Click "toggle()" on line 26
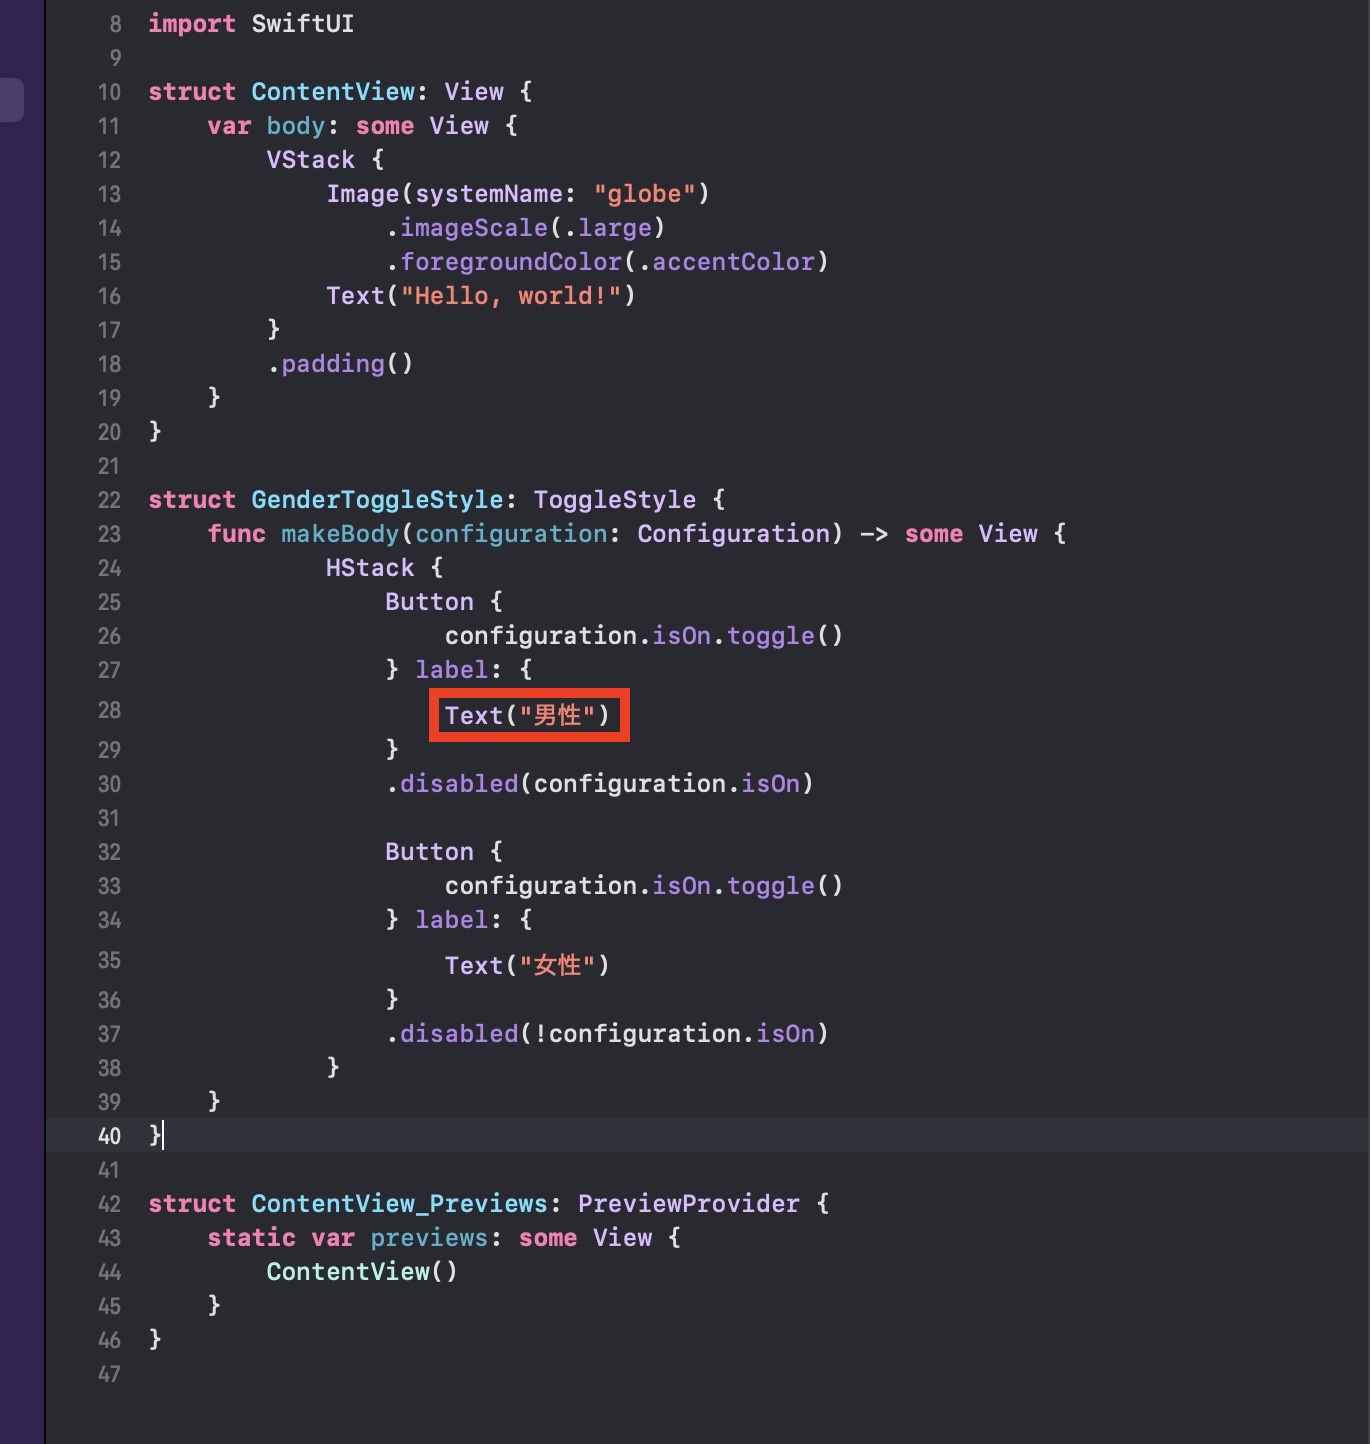This screenshot has height=1444, width=1370. [785, 636]
